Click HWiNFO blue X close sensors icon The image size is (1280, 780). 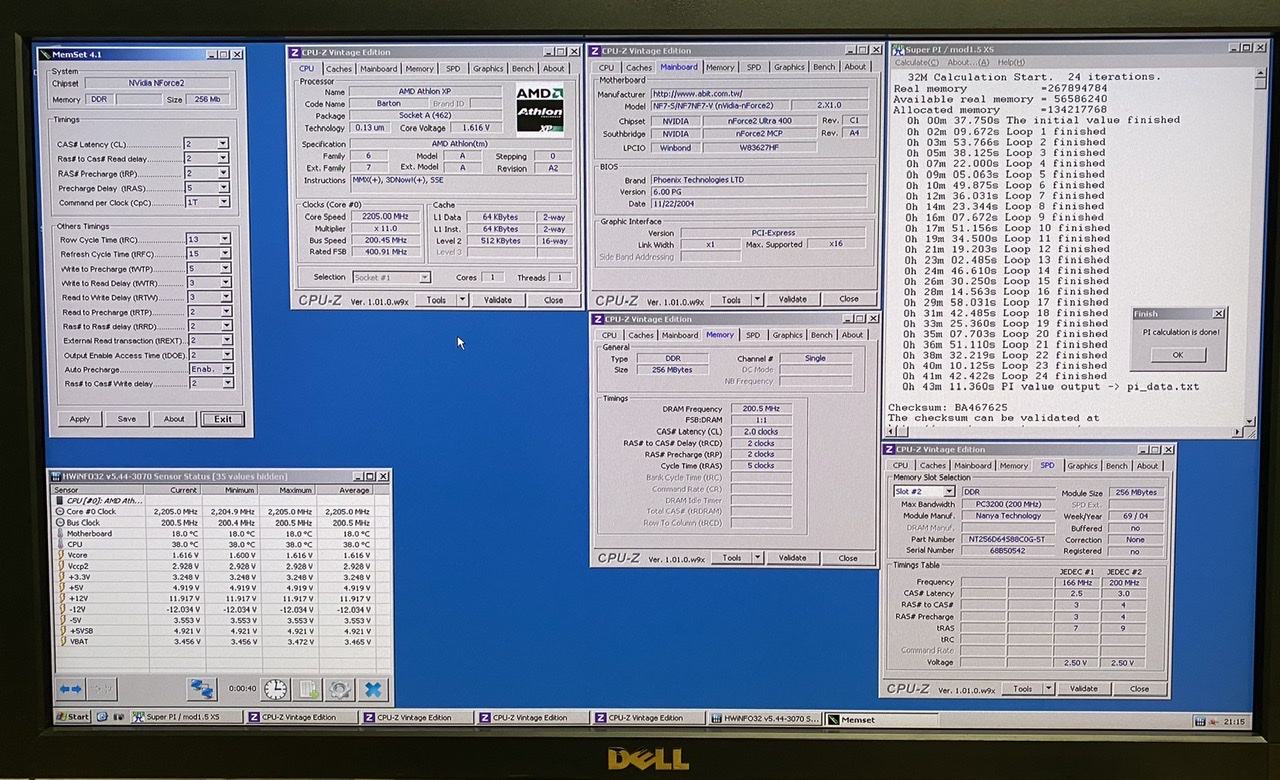click(373, 689)
